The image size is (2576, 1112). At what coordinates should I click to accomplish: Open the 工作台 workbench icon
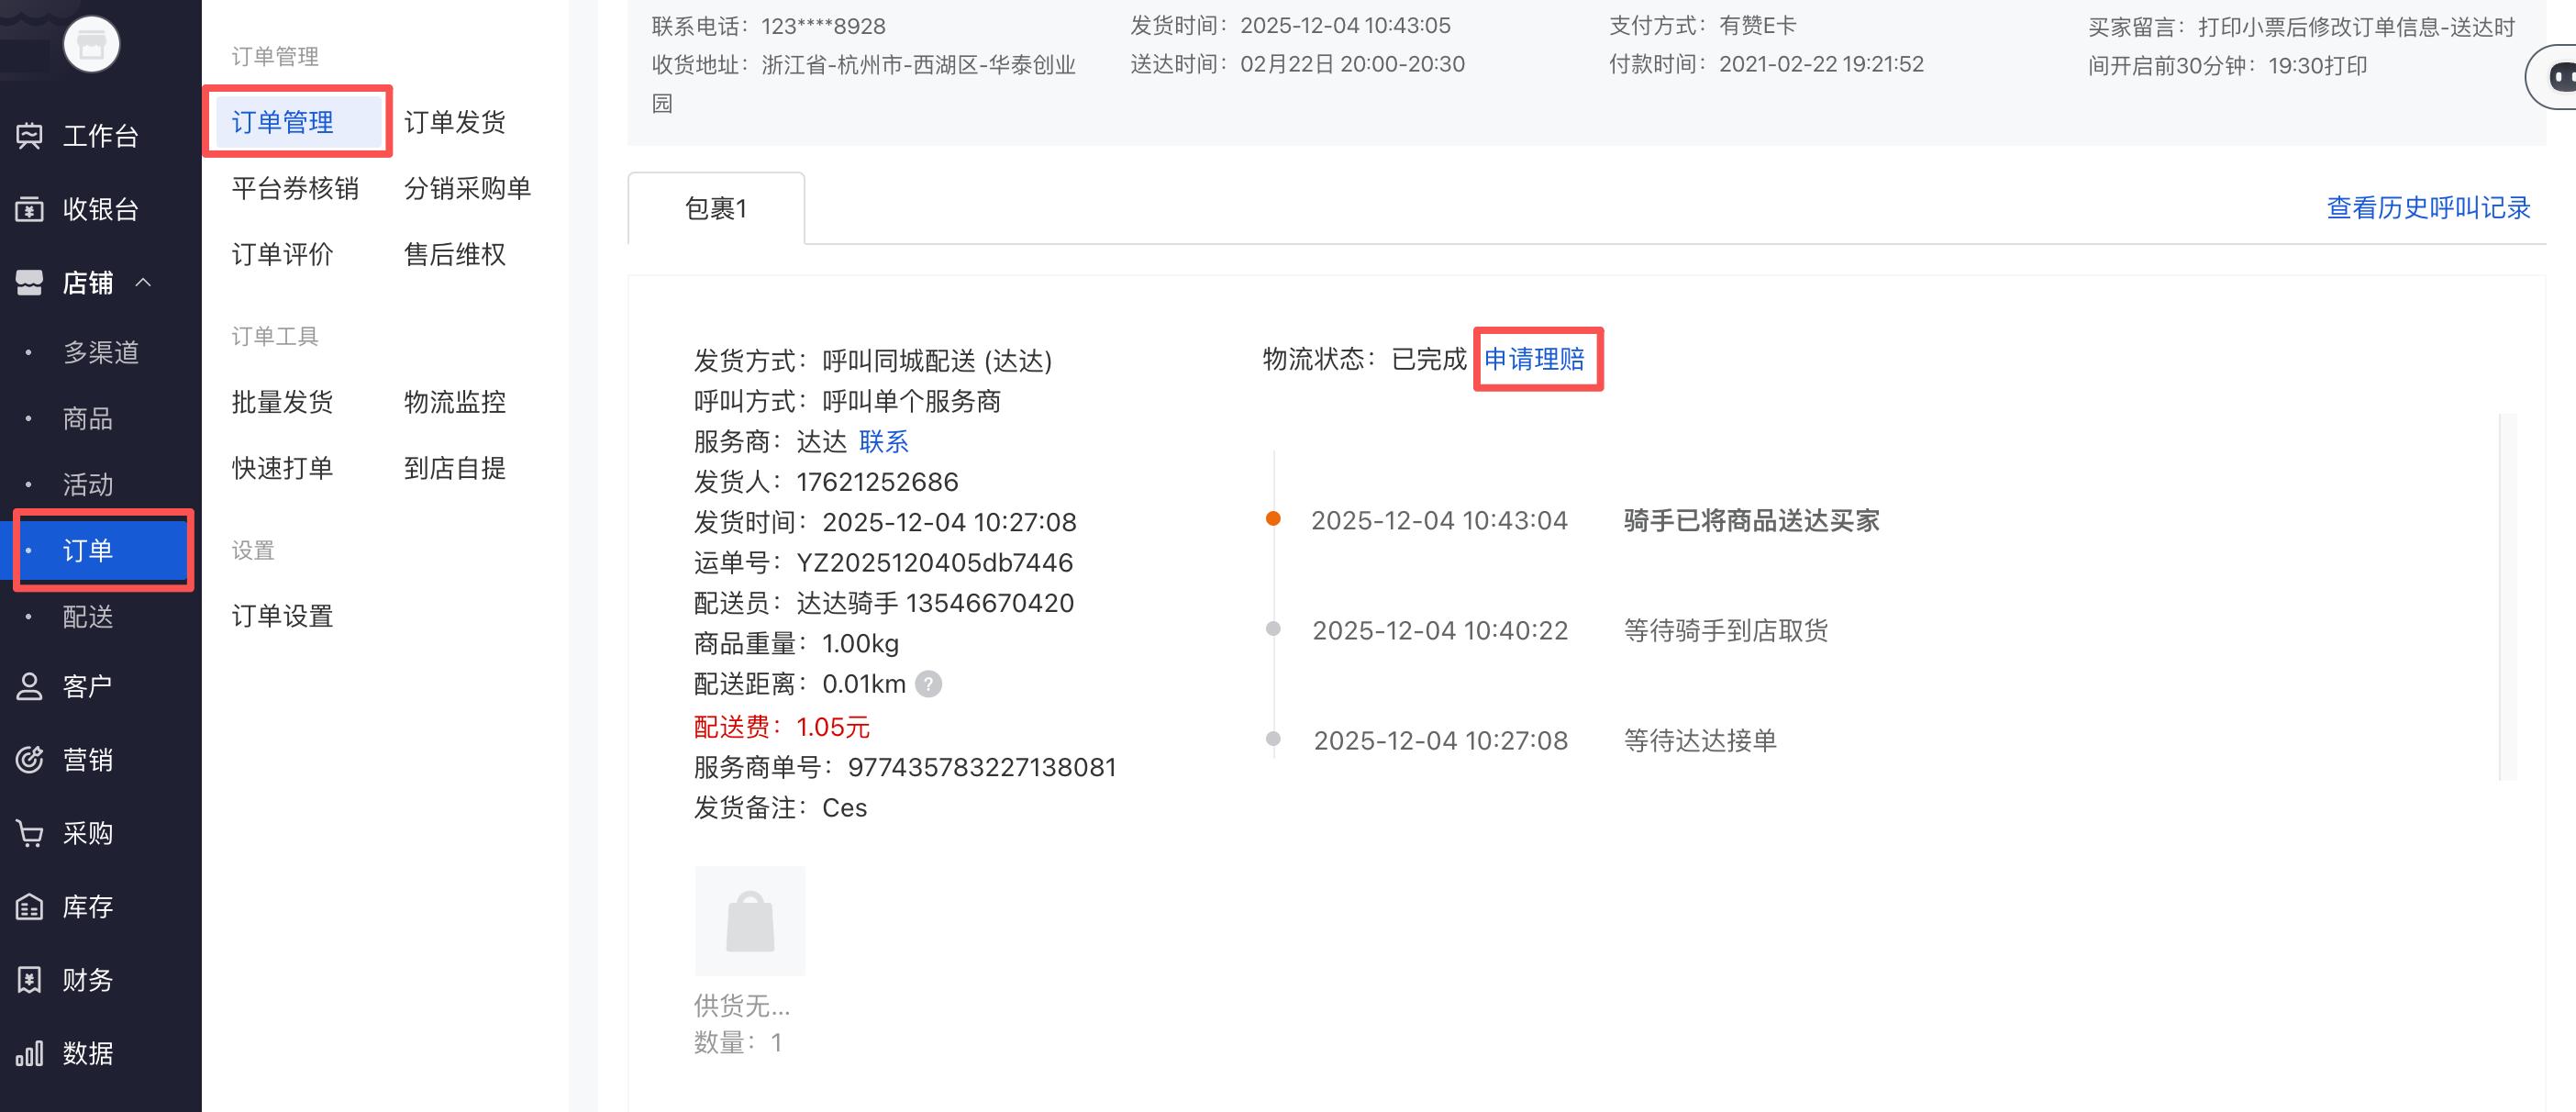click(x=30, y=135)
